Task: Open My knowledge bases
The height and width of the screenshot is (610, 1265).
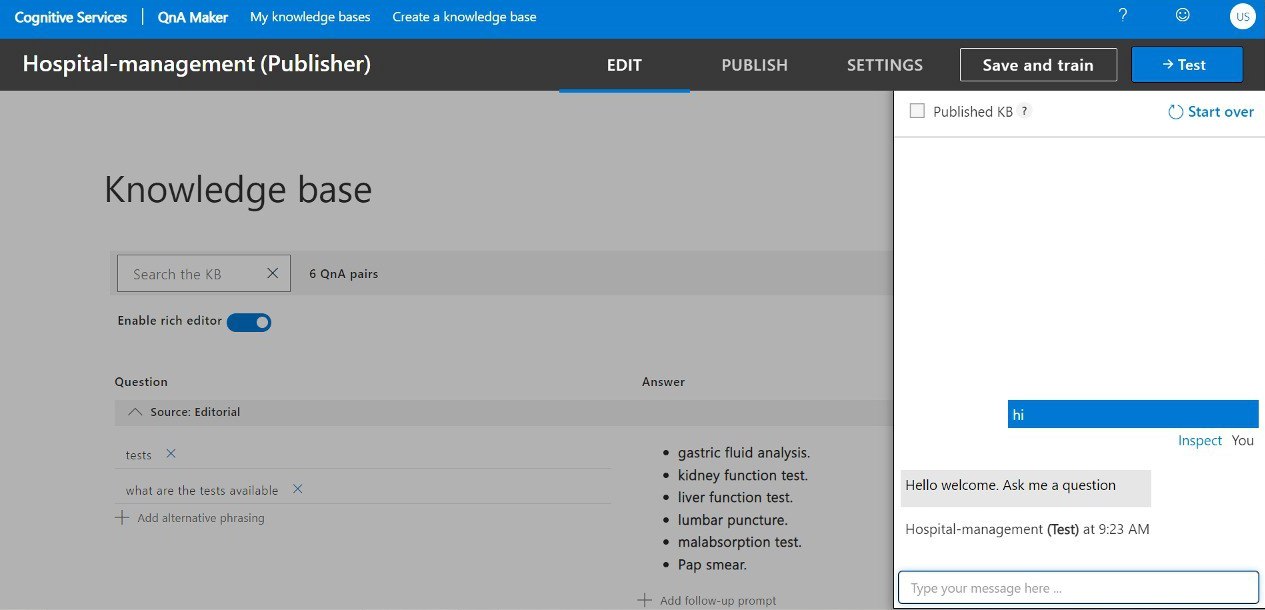Action: (x=310, y=17)
